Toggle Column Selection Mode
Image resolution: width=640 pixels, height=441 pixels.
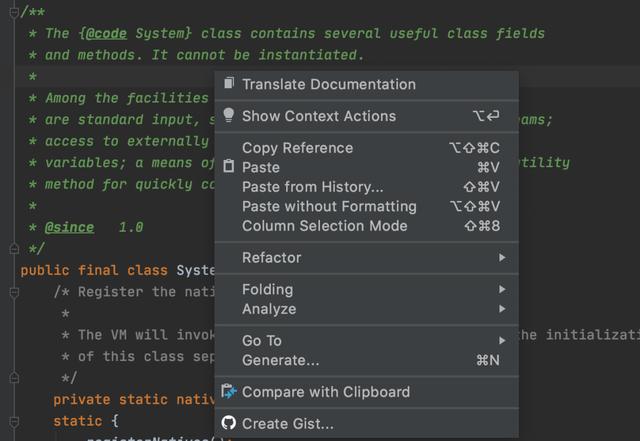point(324,226)
